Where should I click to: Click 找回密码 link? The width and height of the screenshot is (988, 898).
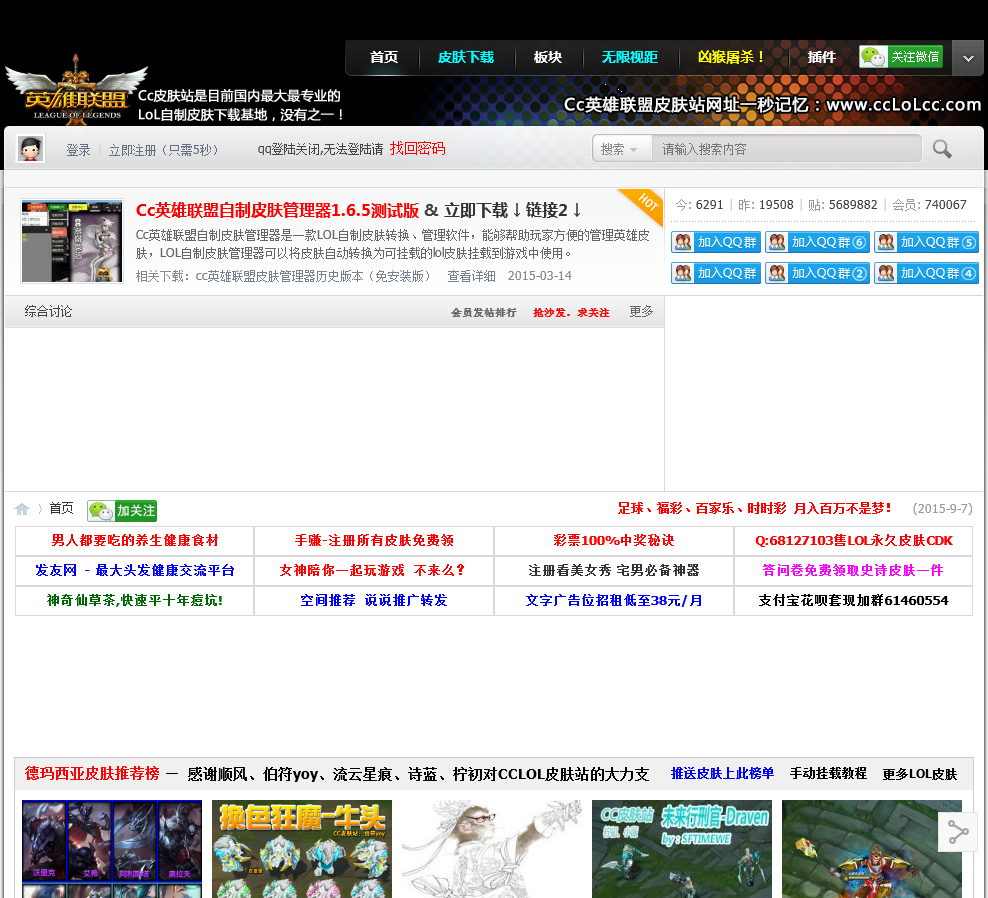click(x=417, y=149)
